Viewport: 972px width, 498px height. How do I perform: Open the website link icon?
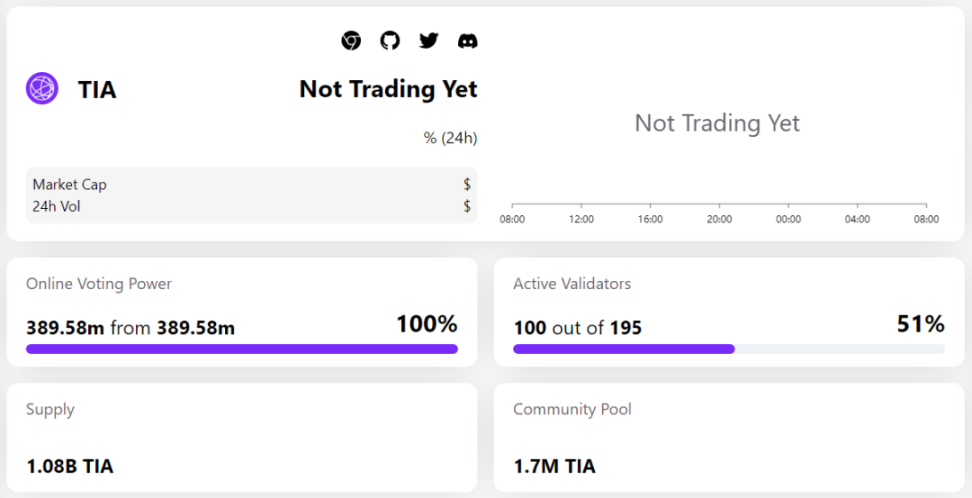[x=351, y=41]
